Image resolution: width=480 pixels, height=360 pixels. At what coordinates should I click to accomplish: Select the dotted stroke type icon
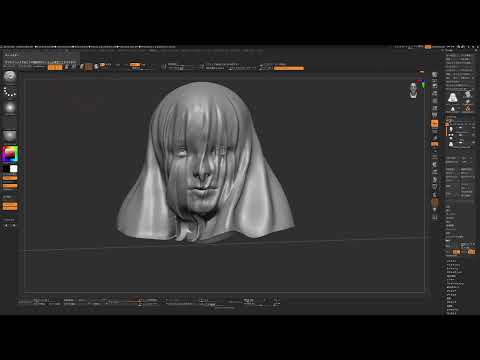(10, 92)
